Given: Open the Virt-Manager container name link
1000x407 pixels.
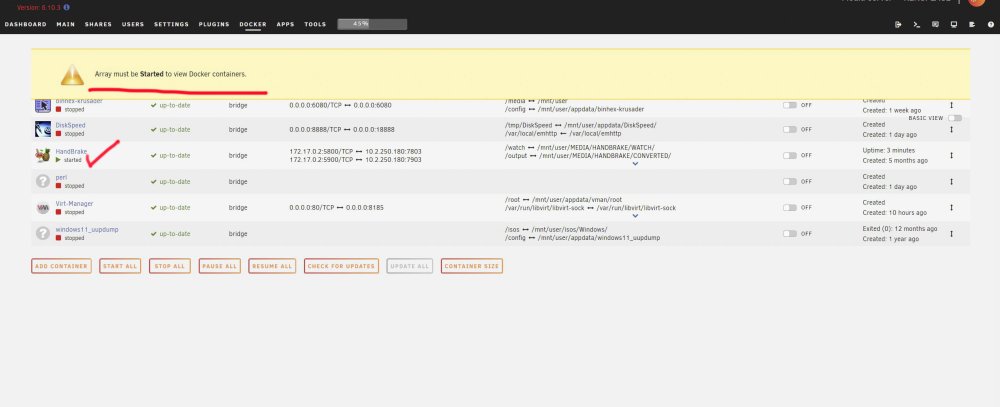Looking at the screenshot, I should point(75,204).
